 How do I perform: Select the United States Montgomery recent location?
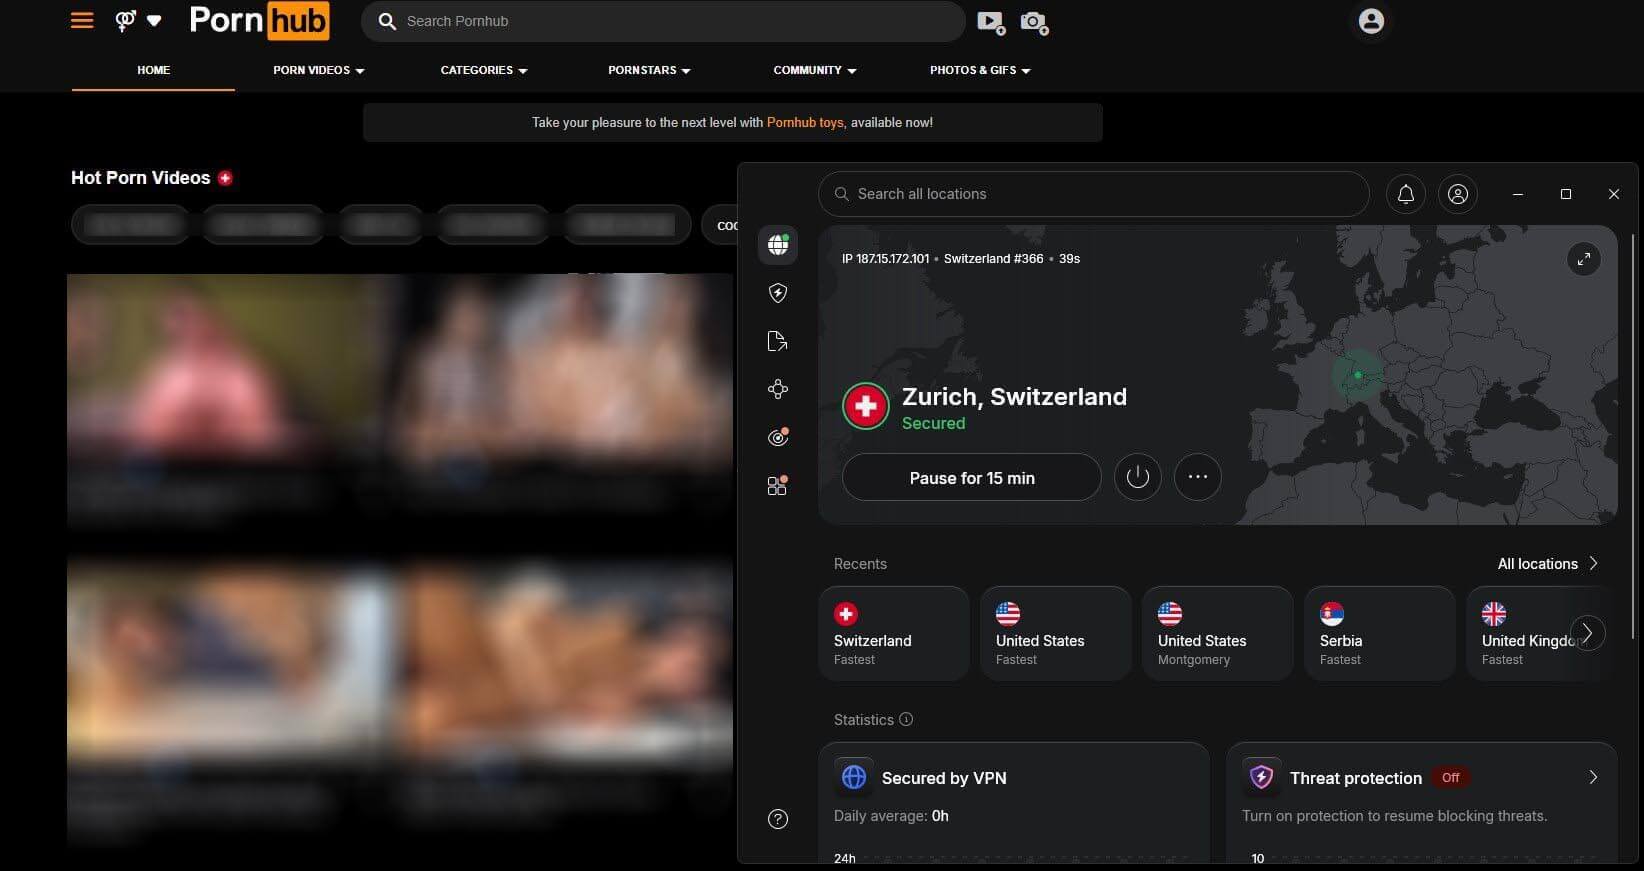click(x=1217, y=634)
